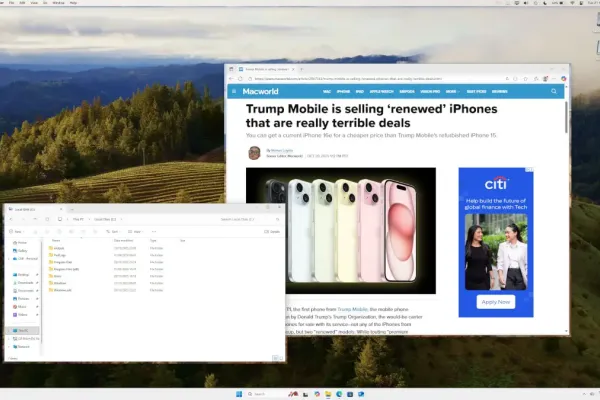This screenshot has width=600, height=400.
Task: Go to the IPHONE section in Macworld nav
Action: point(343,91)
